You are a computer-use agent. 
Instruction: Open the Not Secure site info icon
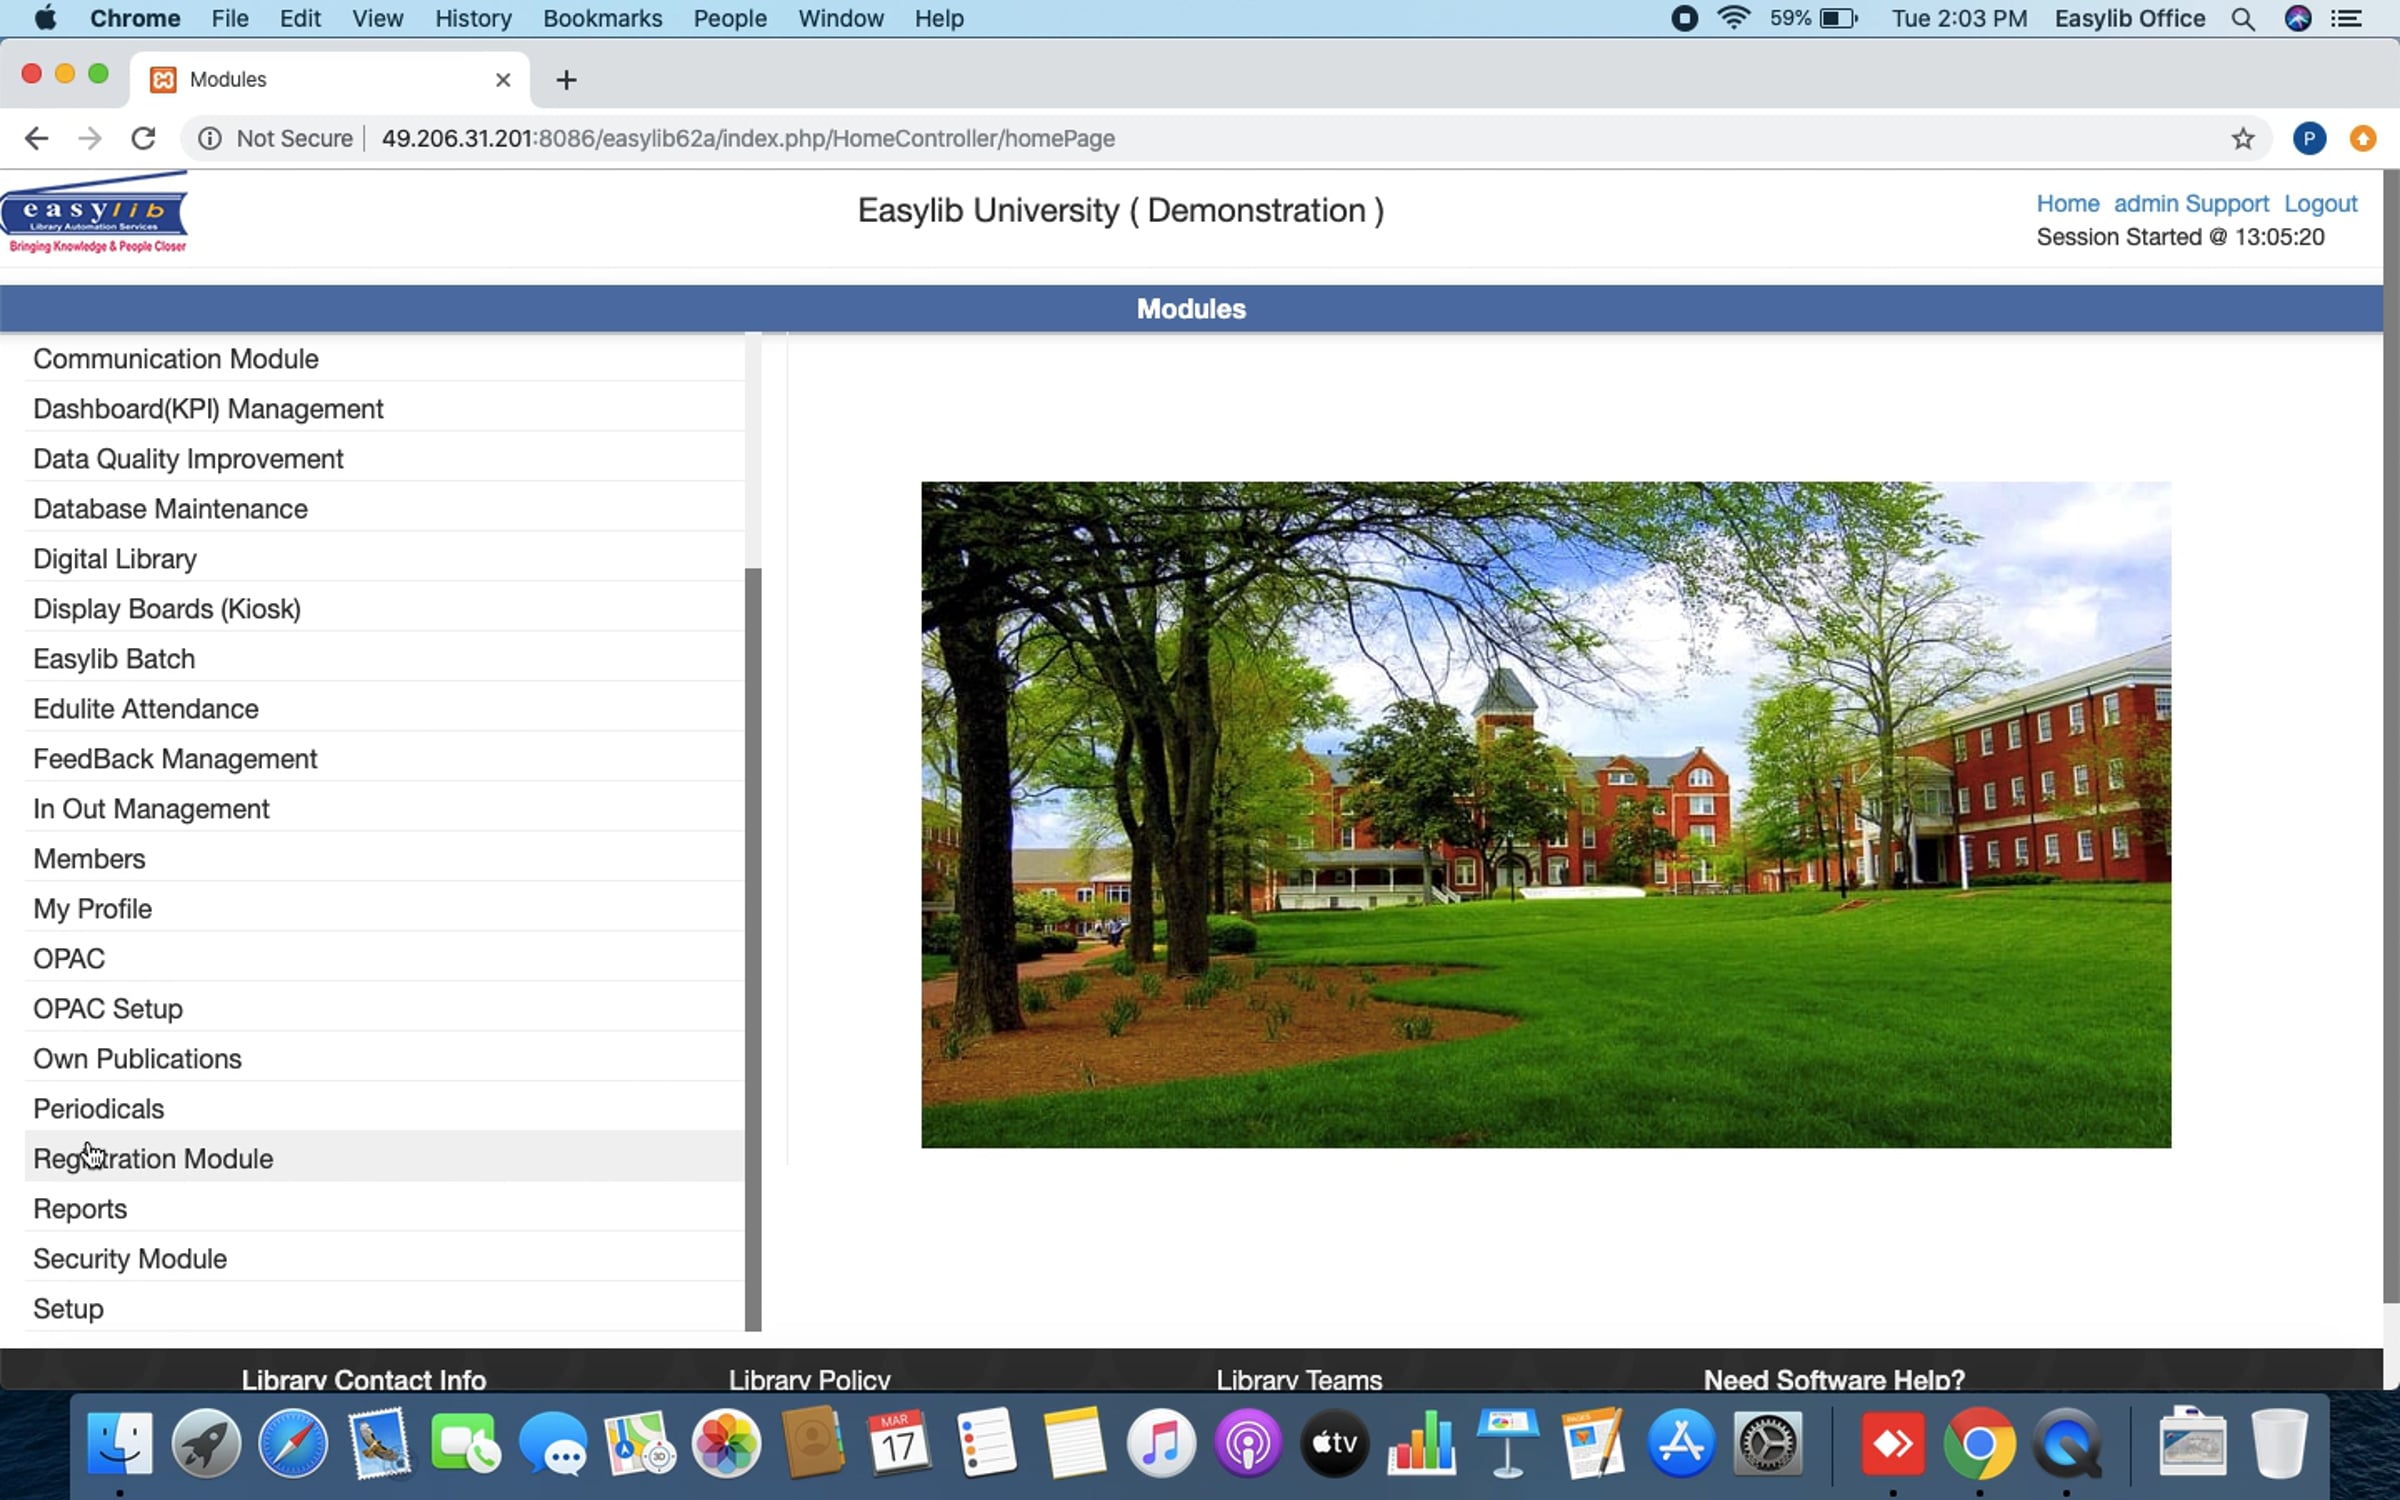pos(209,138)
